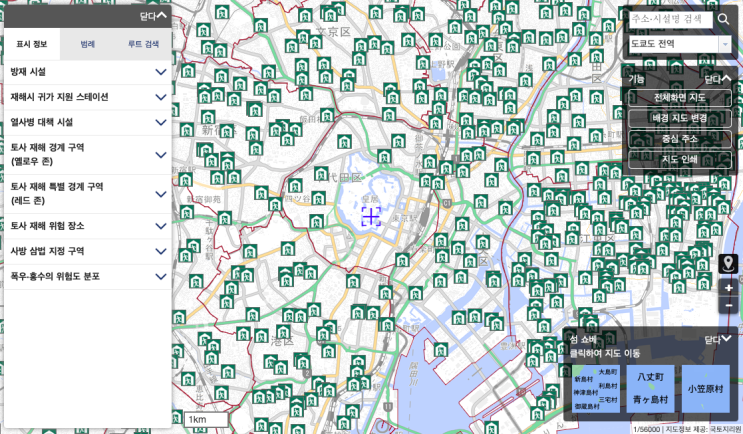Image resolution: width=743 pixels, height=434 pixels.
Task: Expand the 방재 시설 section
Action: (x=88, y=72)
